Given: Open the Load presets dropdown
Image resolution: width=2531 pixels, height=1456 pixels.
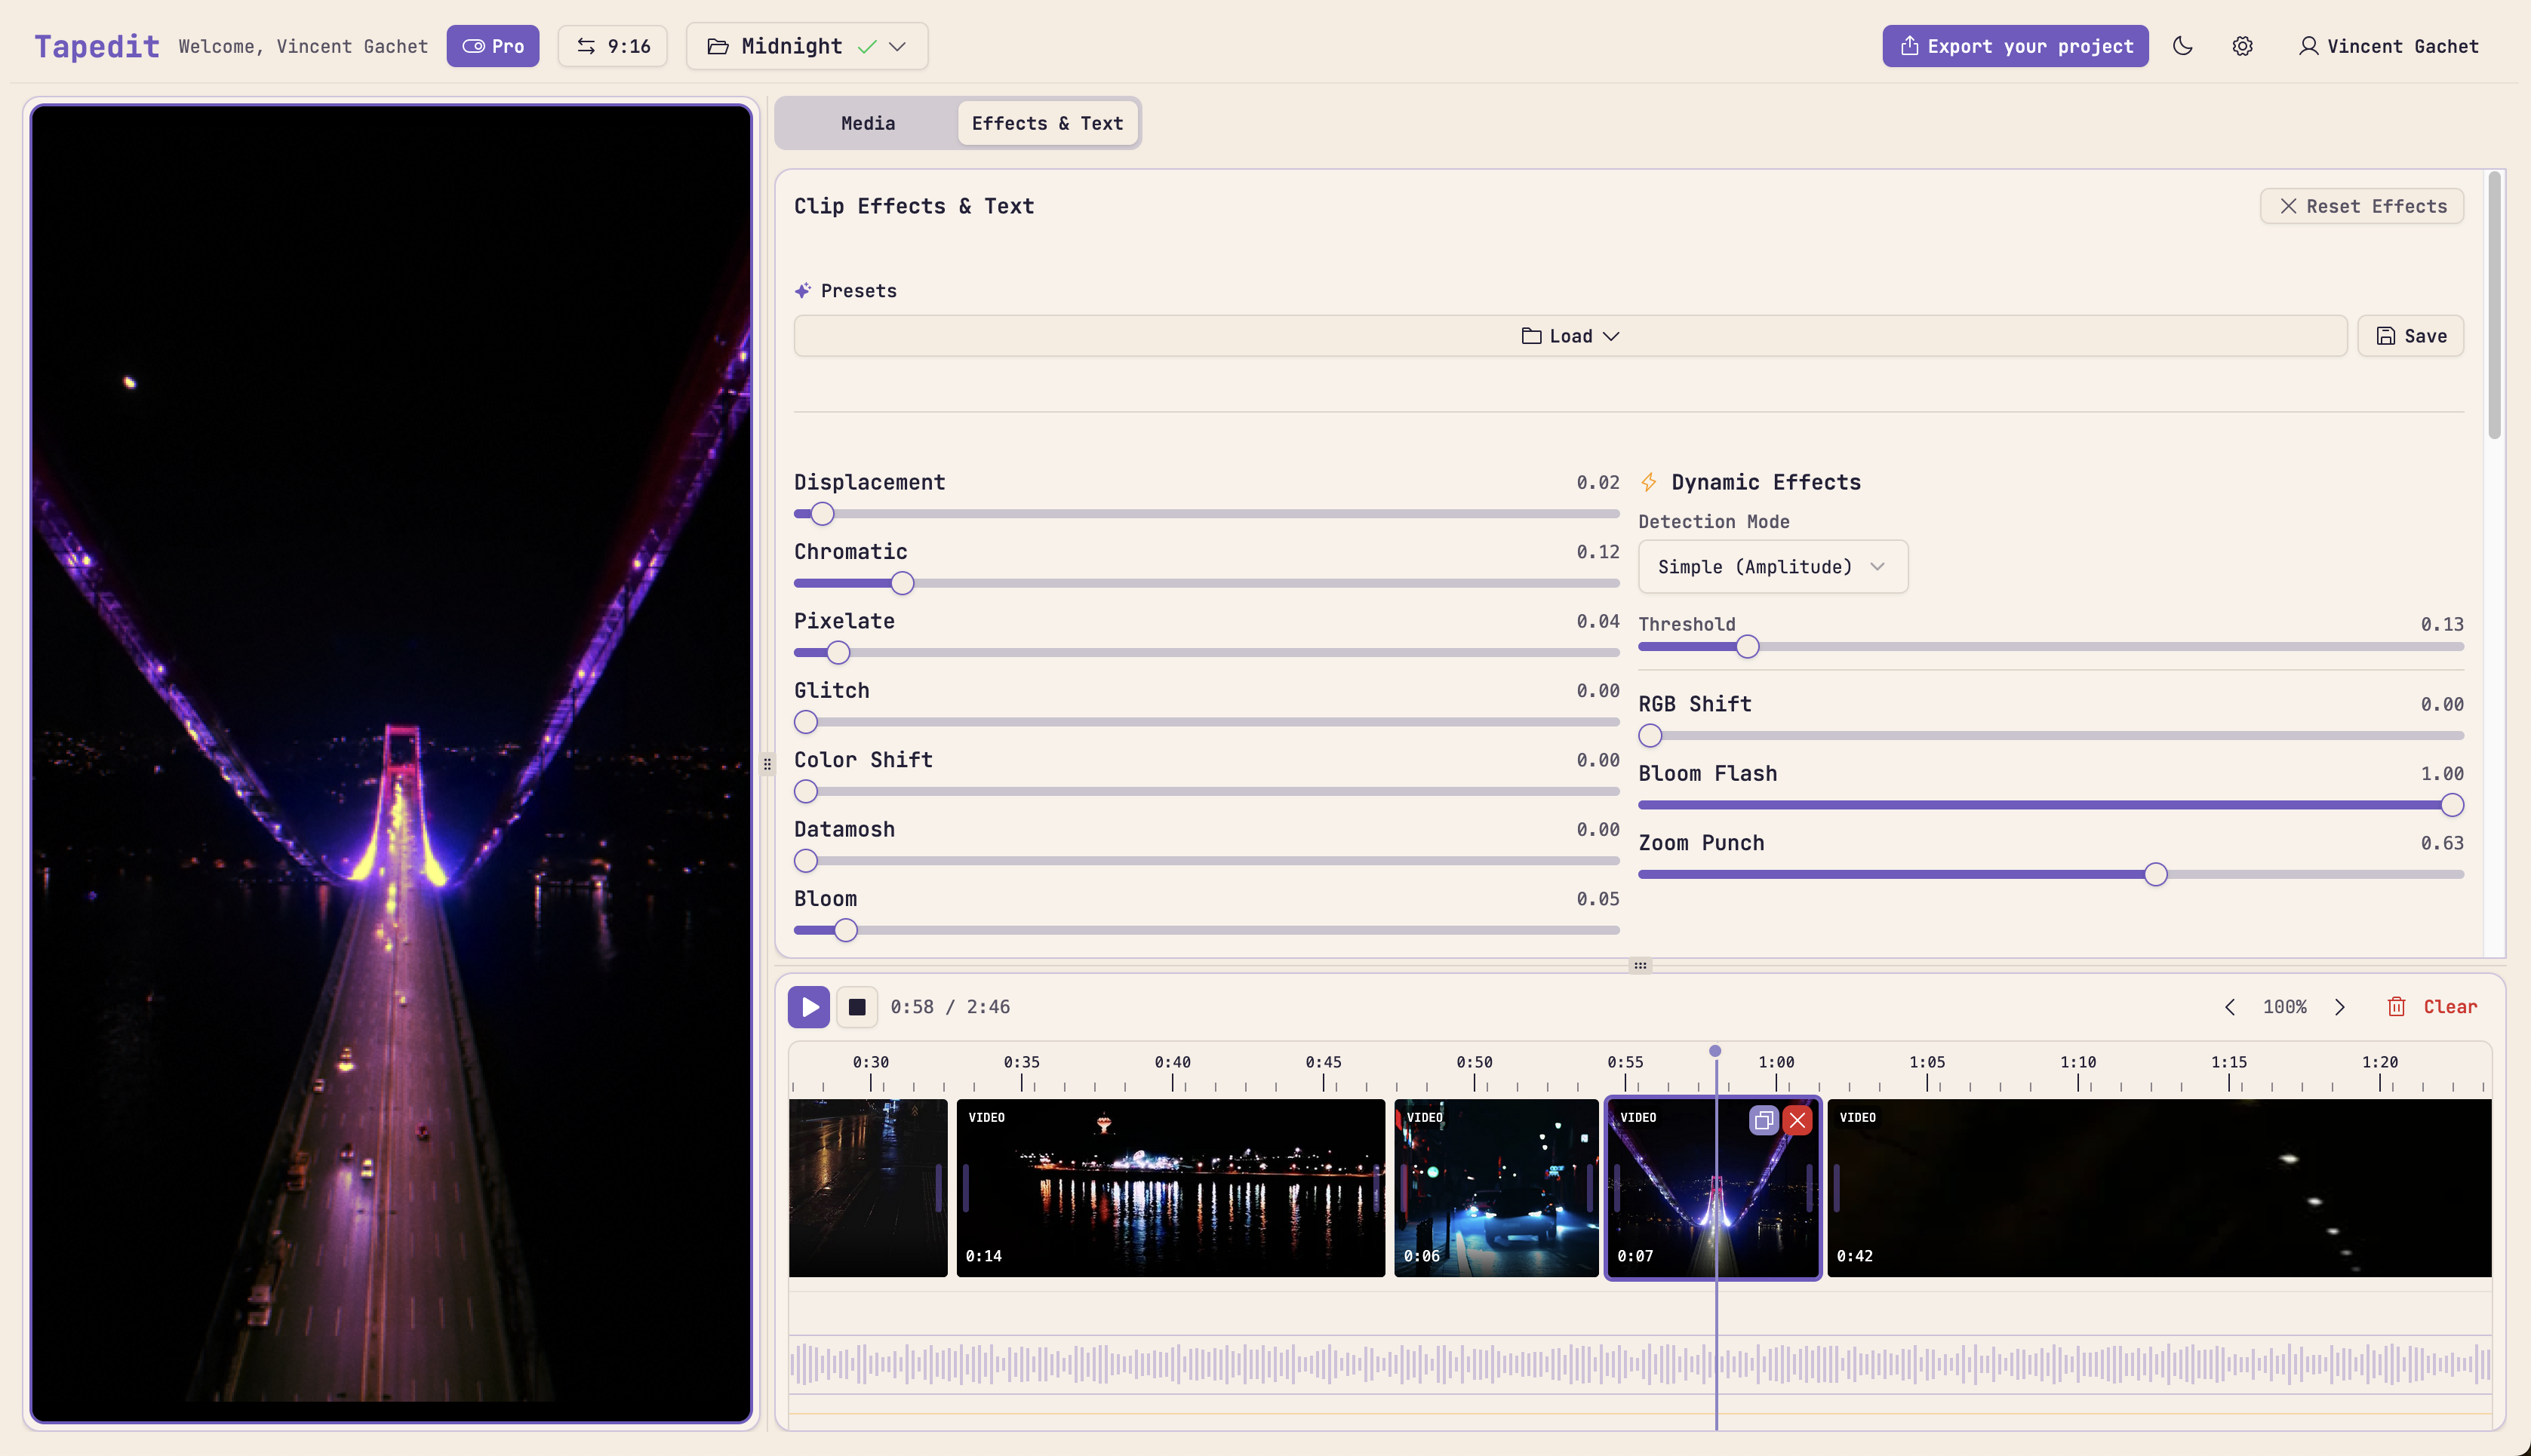Looking at the screenshot, I should point(1567,335).
